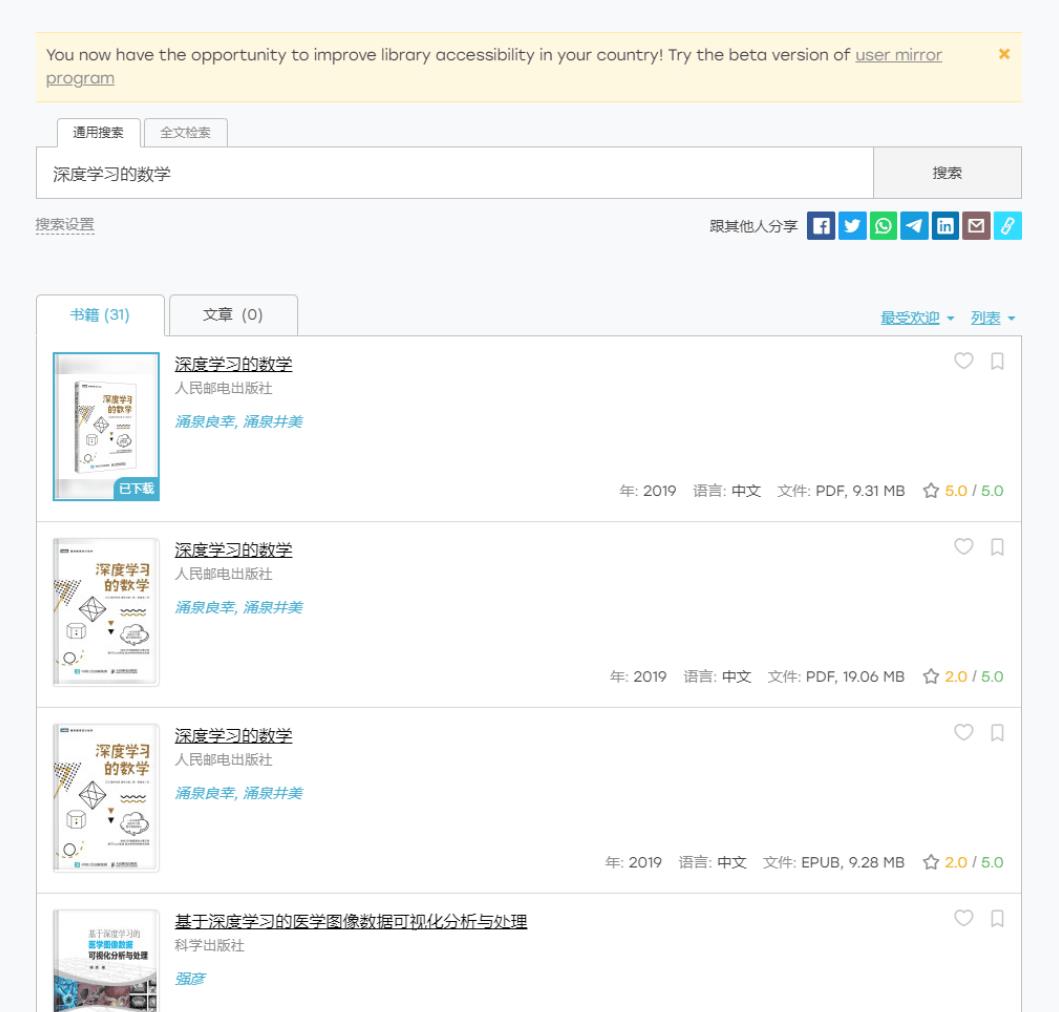This screenshot has width=1059, height=1012.
Task: Switch to the 全文检索 tab
Action: coord(186,132)
